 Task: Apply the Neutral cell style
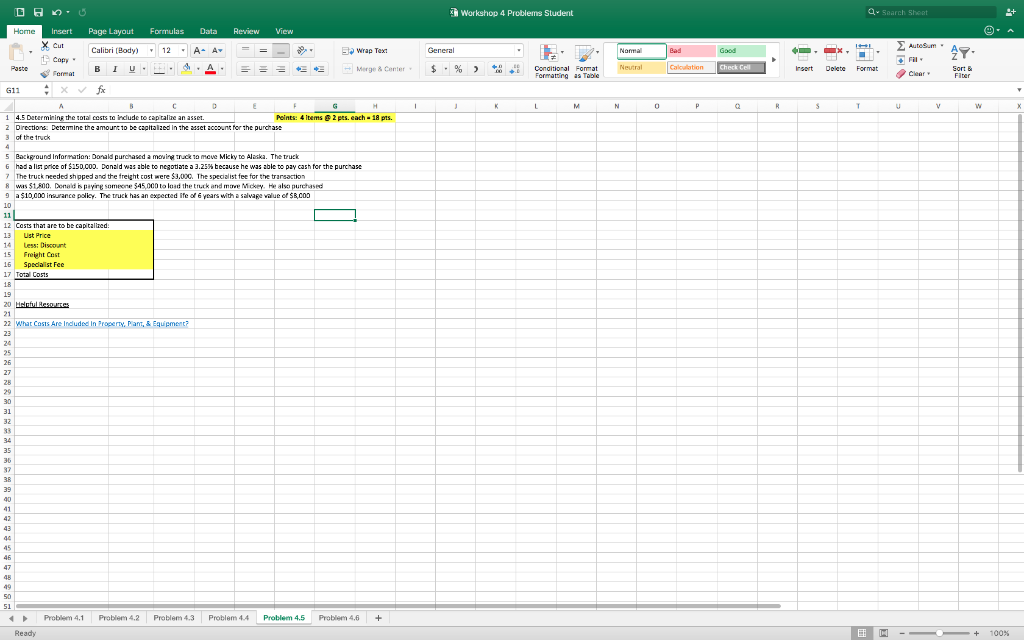(x=641, y=67)
